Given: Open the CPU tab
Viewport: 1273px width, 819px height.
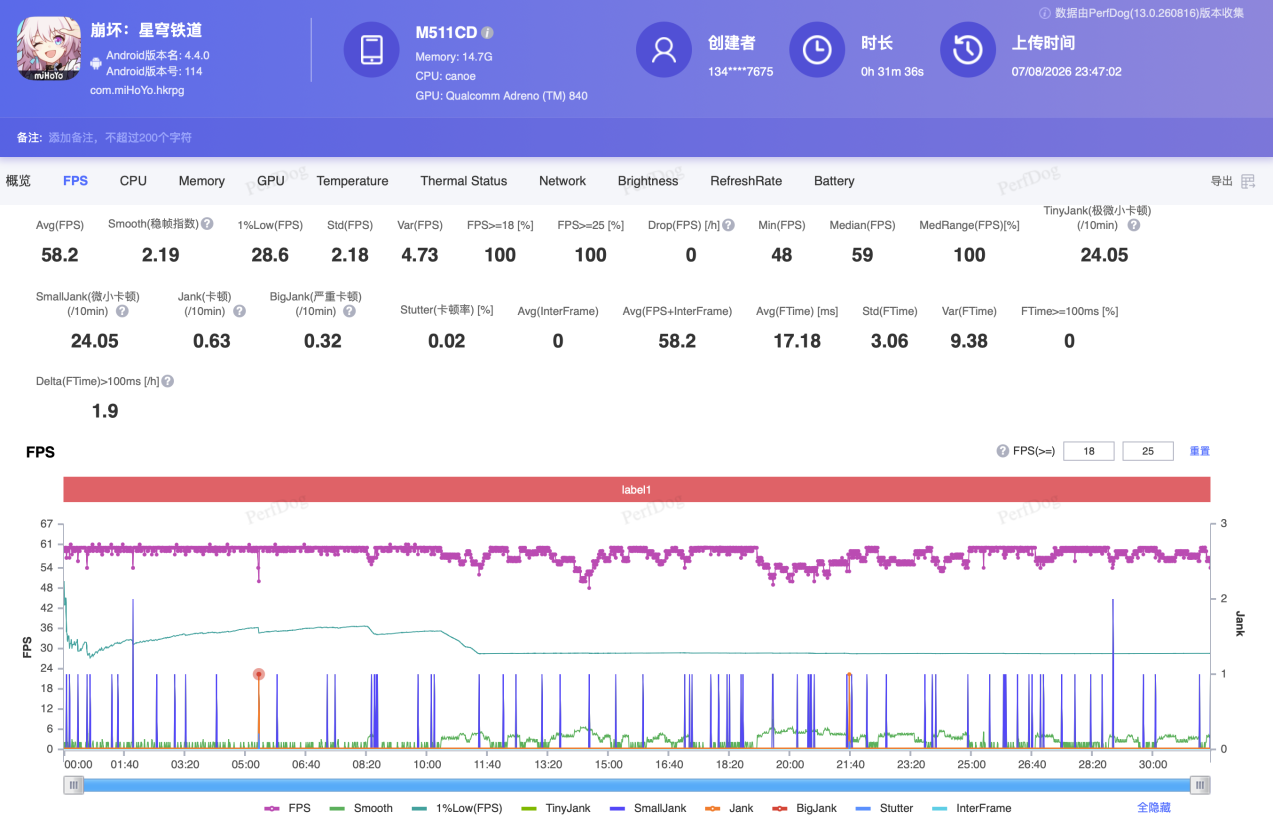Looking at the screenshot, I should click(x=133, y=181).
